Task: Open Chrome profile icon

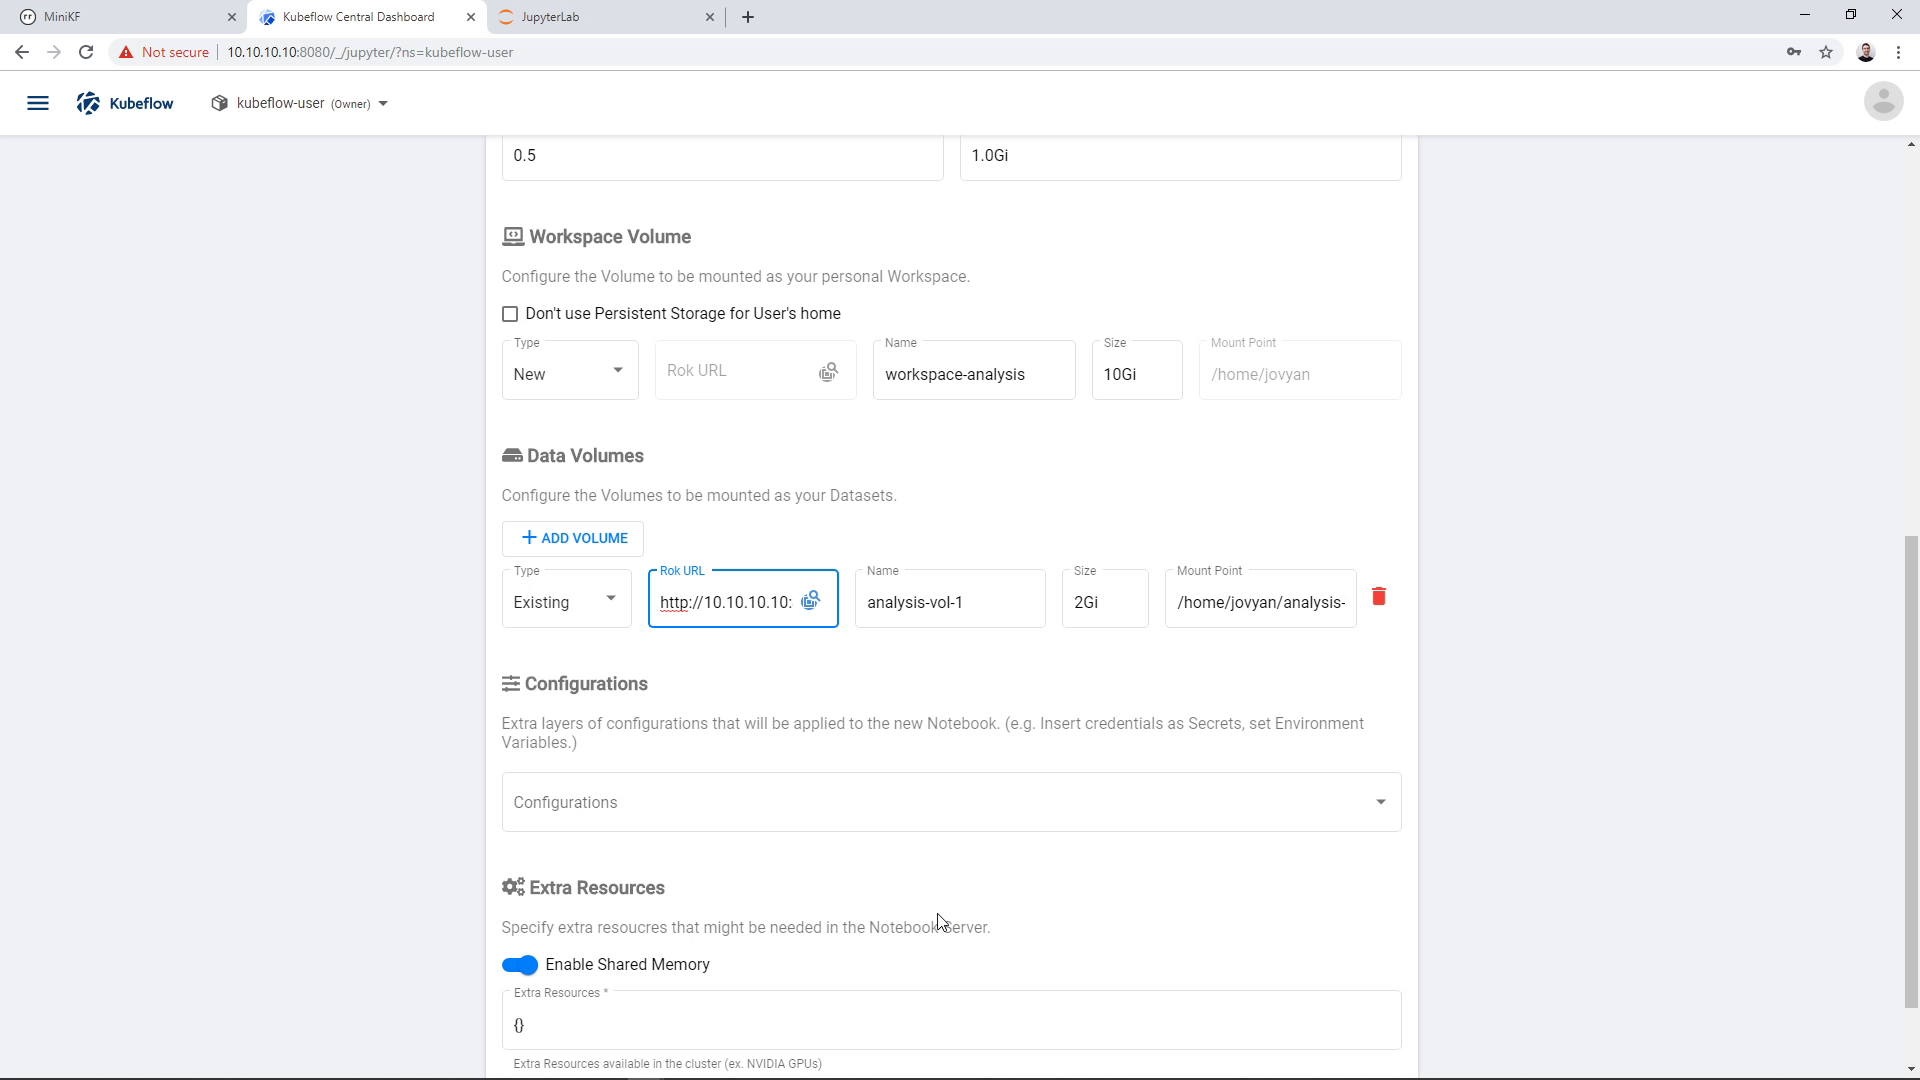Action: click(1866, 52)
